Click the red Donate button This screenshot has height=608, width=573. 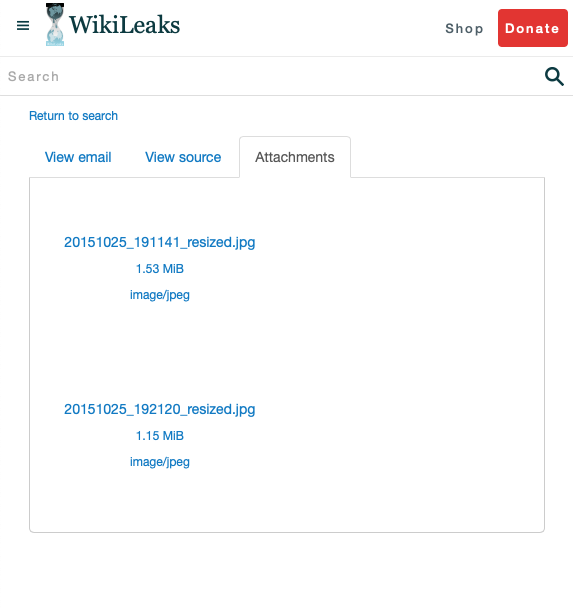(533, 28)
